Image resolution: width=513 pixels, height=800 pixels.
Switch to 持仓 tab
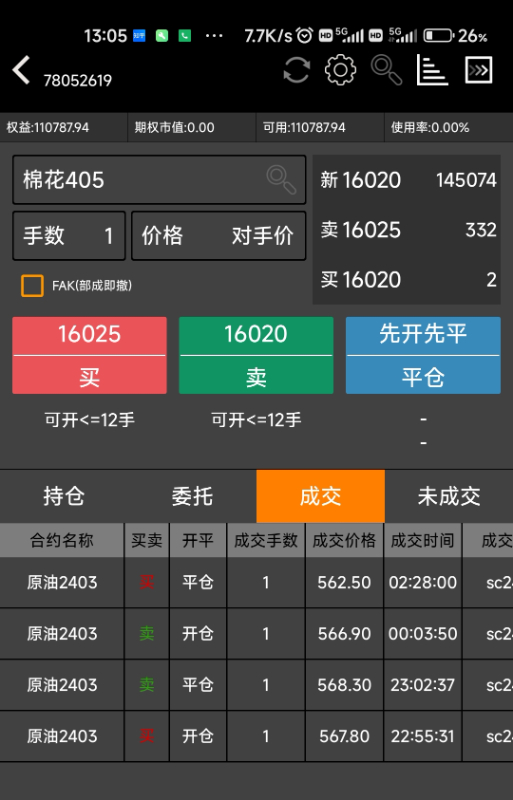tap(64, 496)
